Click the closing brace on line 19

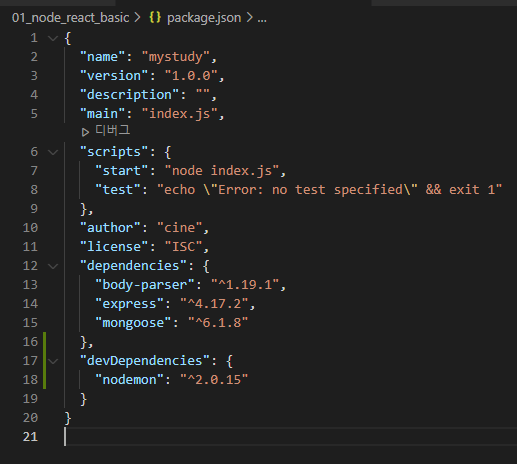pos(83,399)
